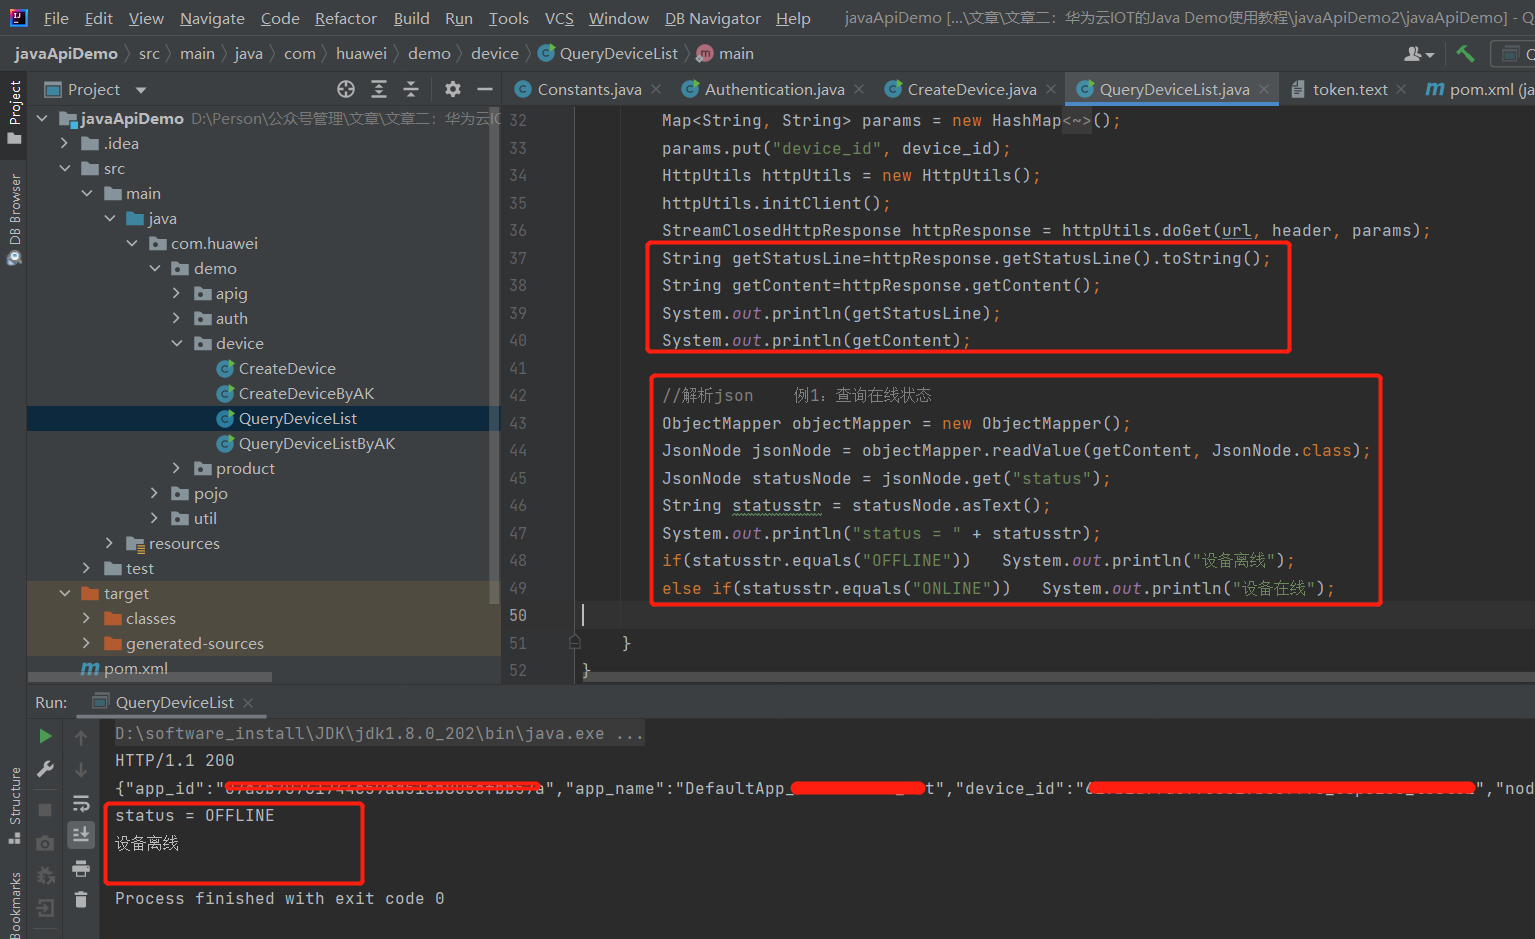Collapse the src folder
The image size is (1535, 939).
[x=65, y=168]
